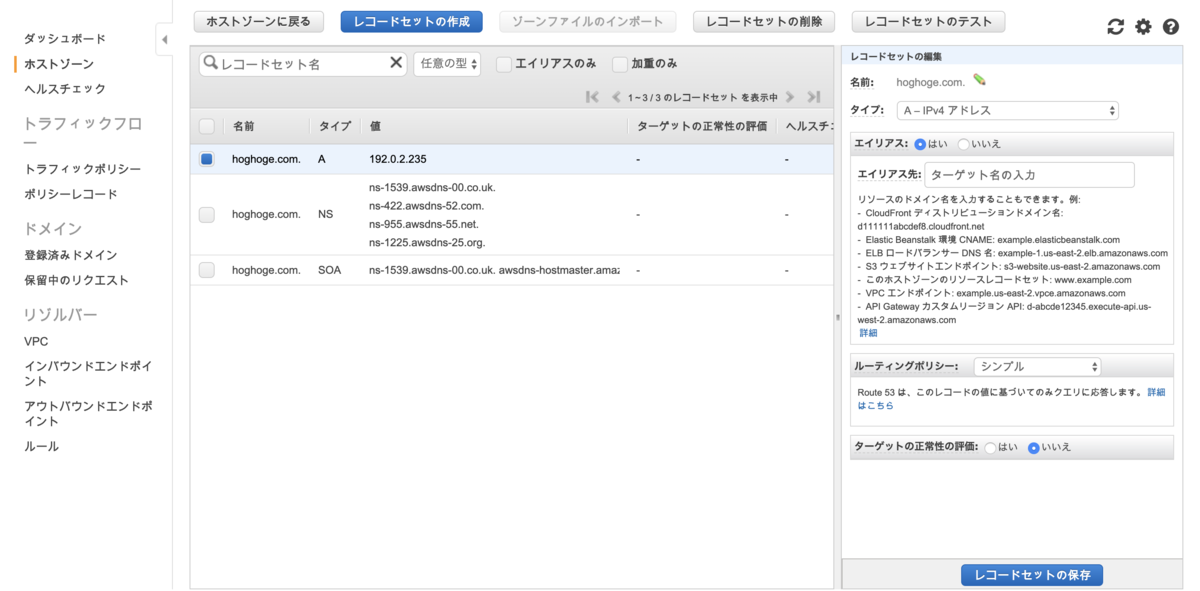The image size is (1200, 591).
Task: Toggle the エイリアスのみ checkbox
Action: point(504,64)
